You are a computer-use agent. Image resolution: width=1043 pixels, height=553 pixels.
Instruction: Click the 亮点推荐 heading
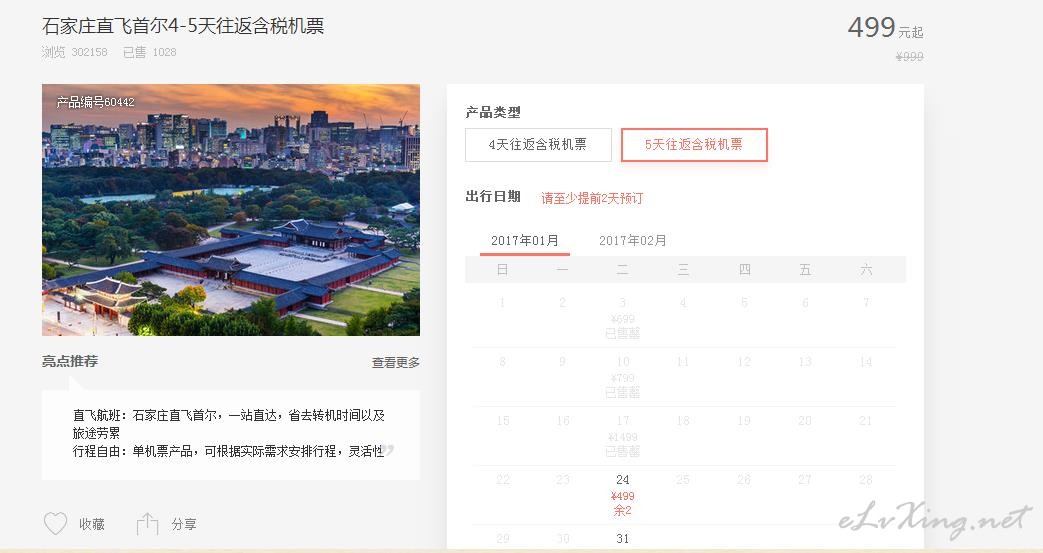pos(70,361)
